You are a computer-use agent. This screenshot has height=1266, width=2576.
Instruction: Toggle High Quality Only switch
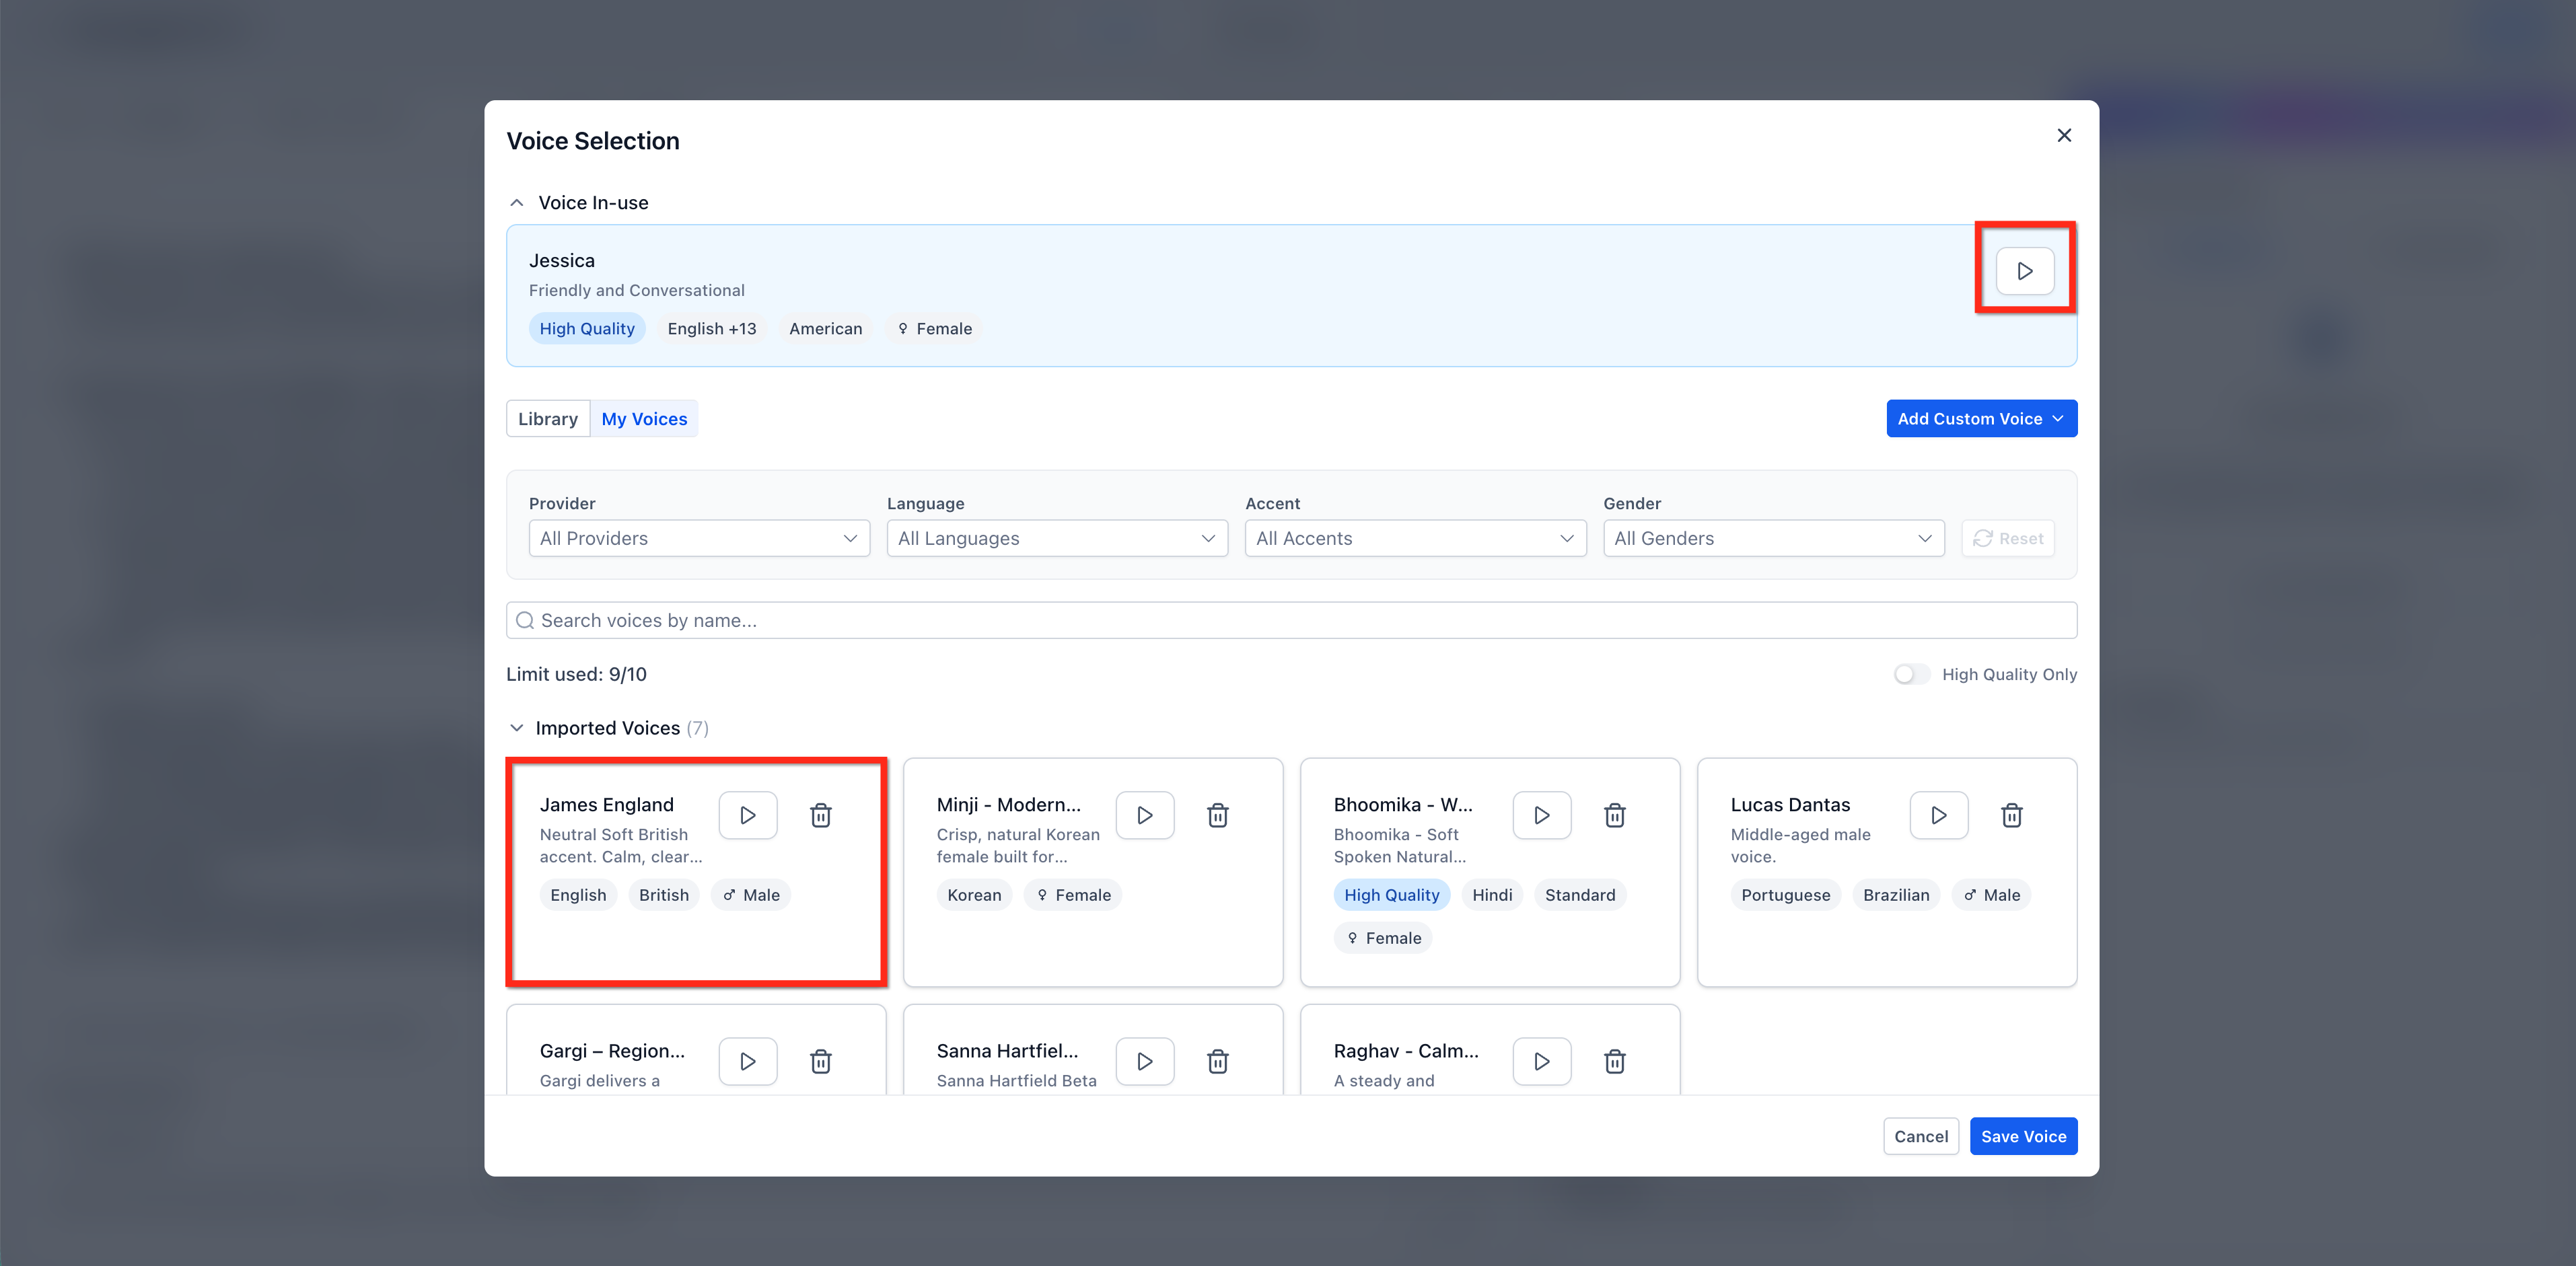pos(1911,674)
